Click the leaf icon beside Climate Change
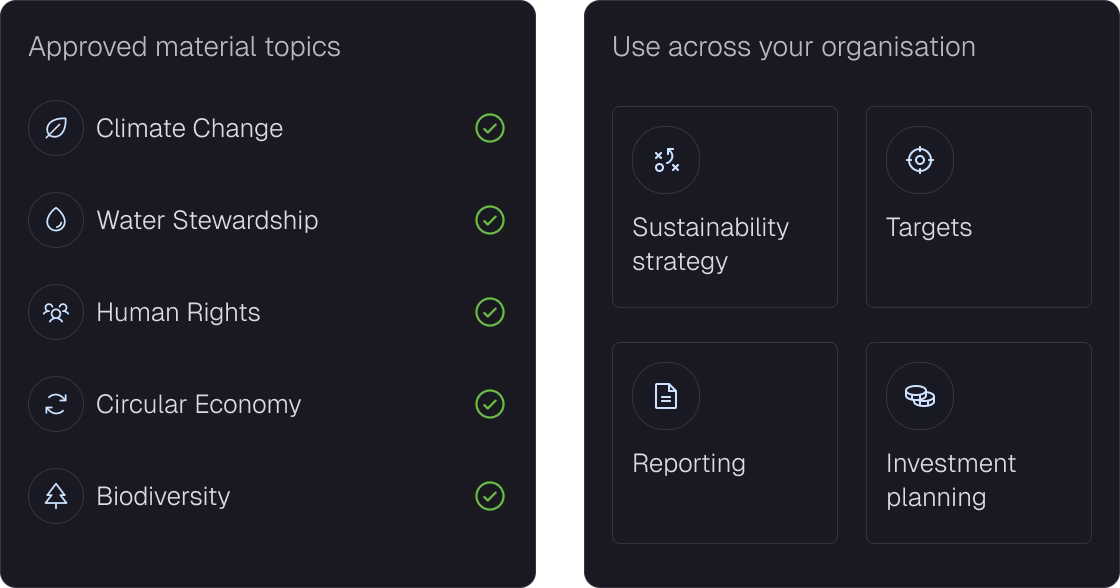 coord(56,129)
